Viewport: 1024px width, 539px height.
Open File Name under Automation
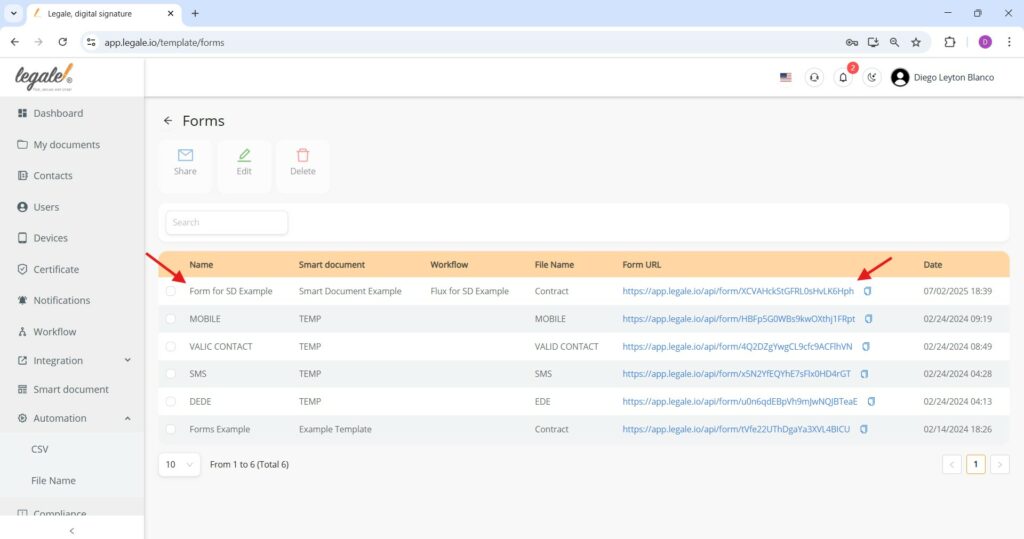pos(54,481)
